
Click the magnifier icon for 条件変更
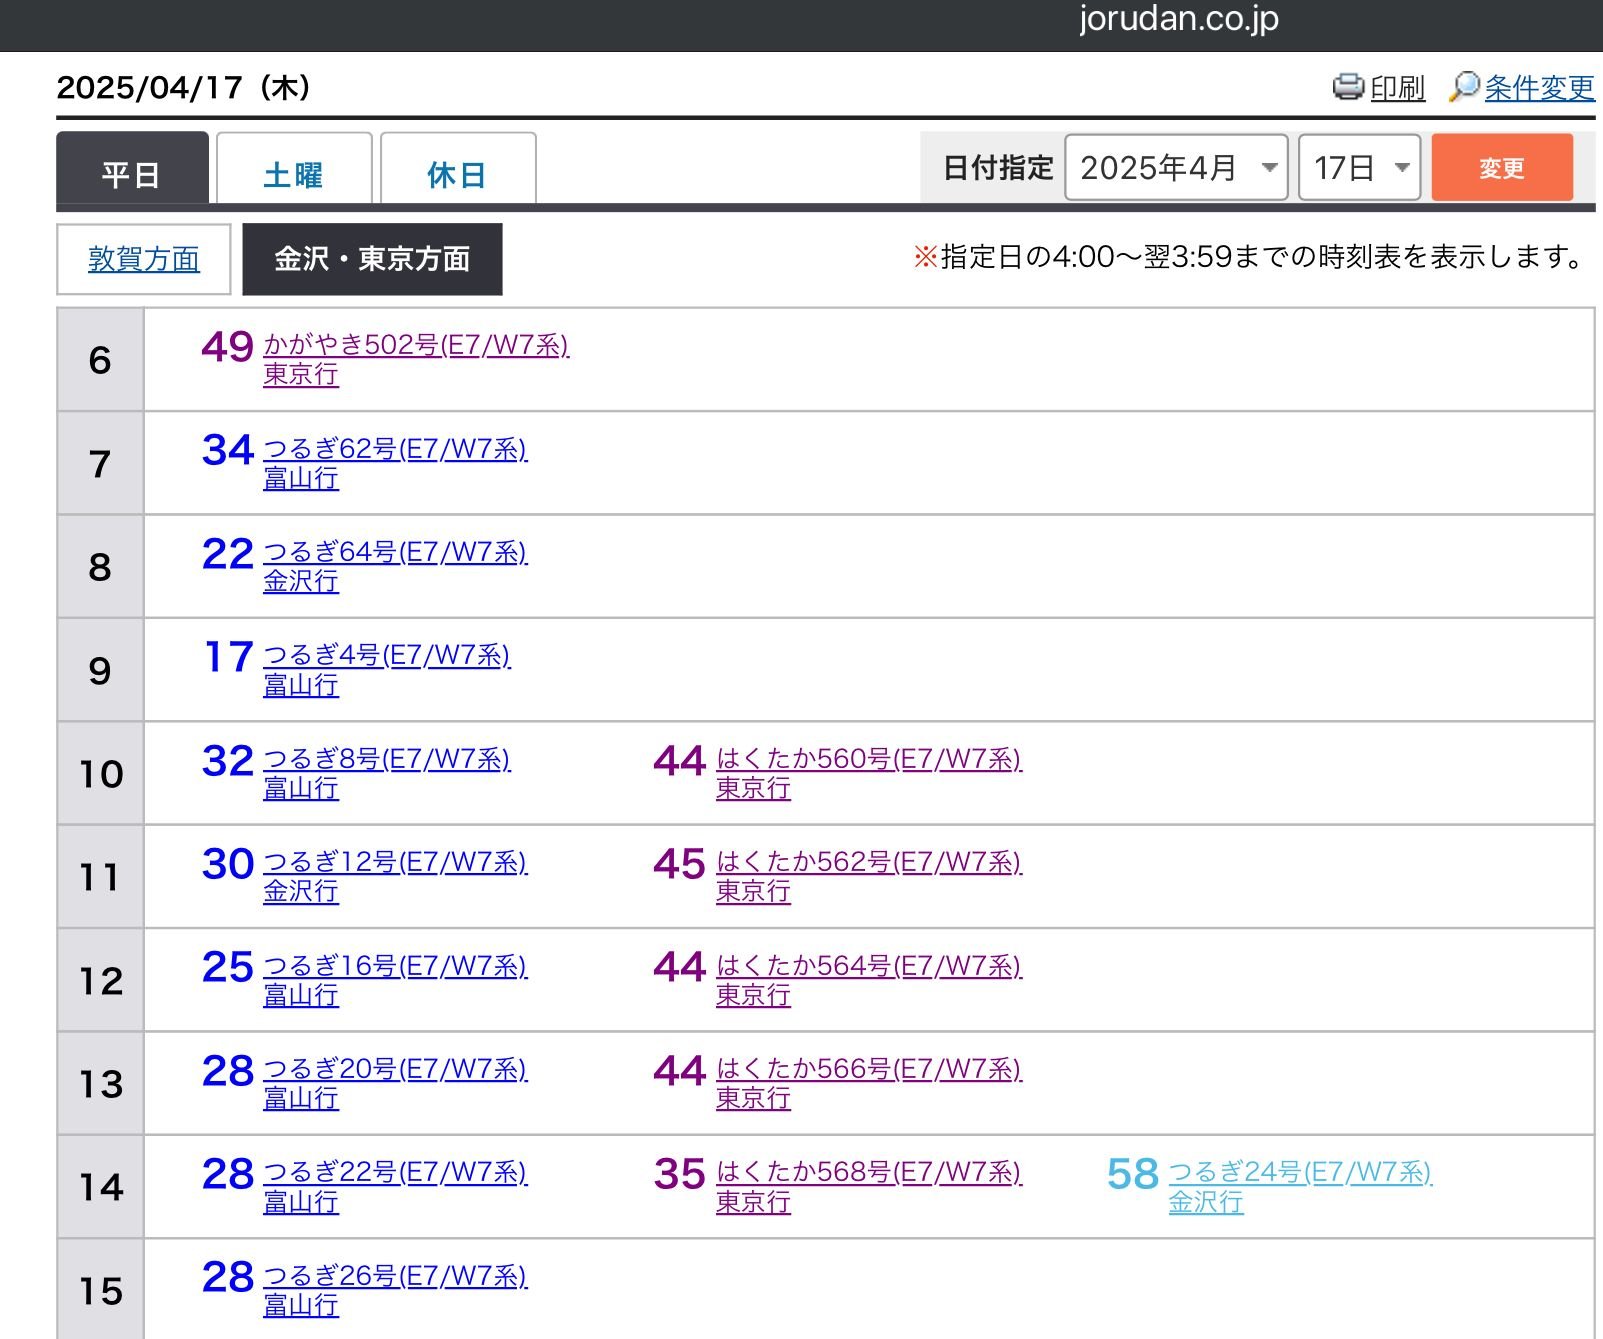1464,87
